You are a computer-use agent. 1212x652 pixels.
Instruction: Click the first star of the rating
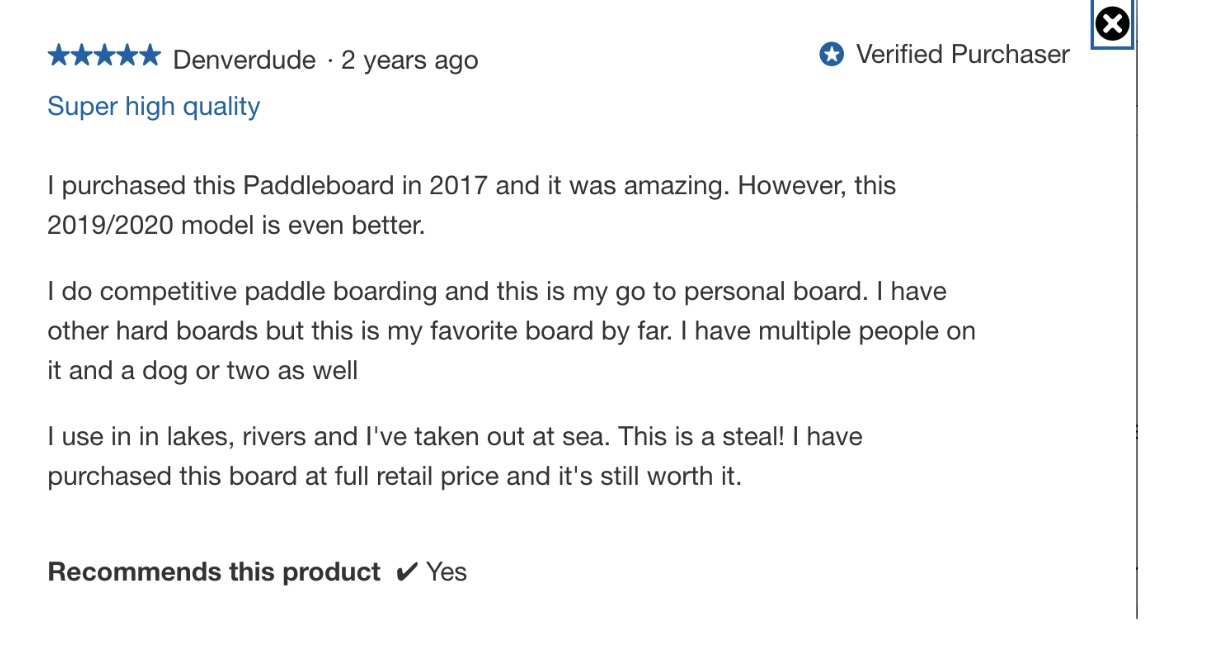(x=58, y=56)
